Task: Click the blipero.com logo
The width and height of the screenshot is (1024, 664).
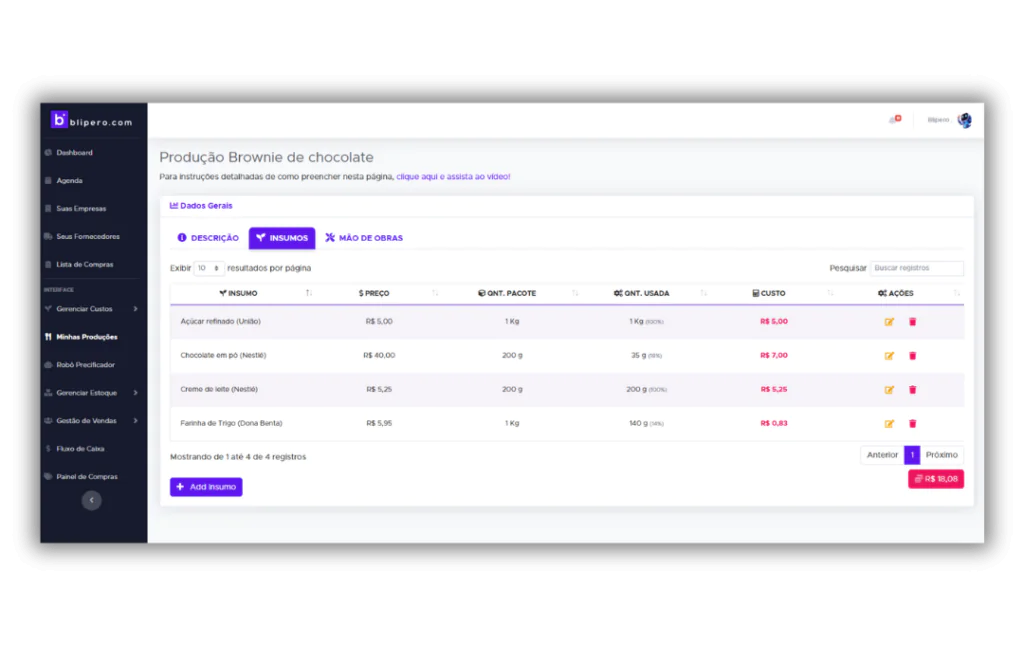Action: point(91,121)
